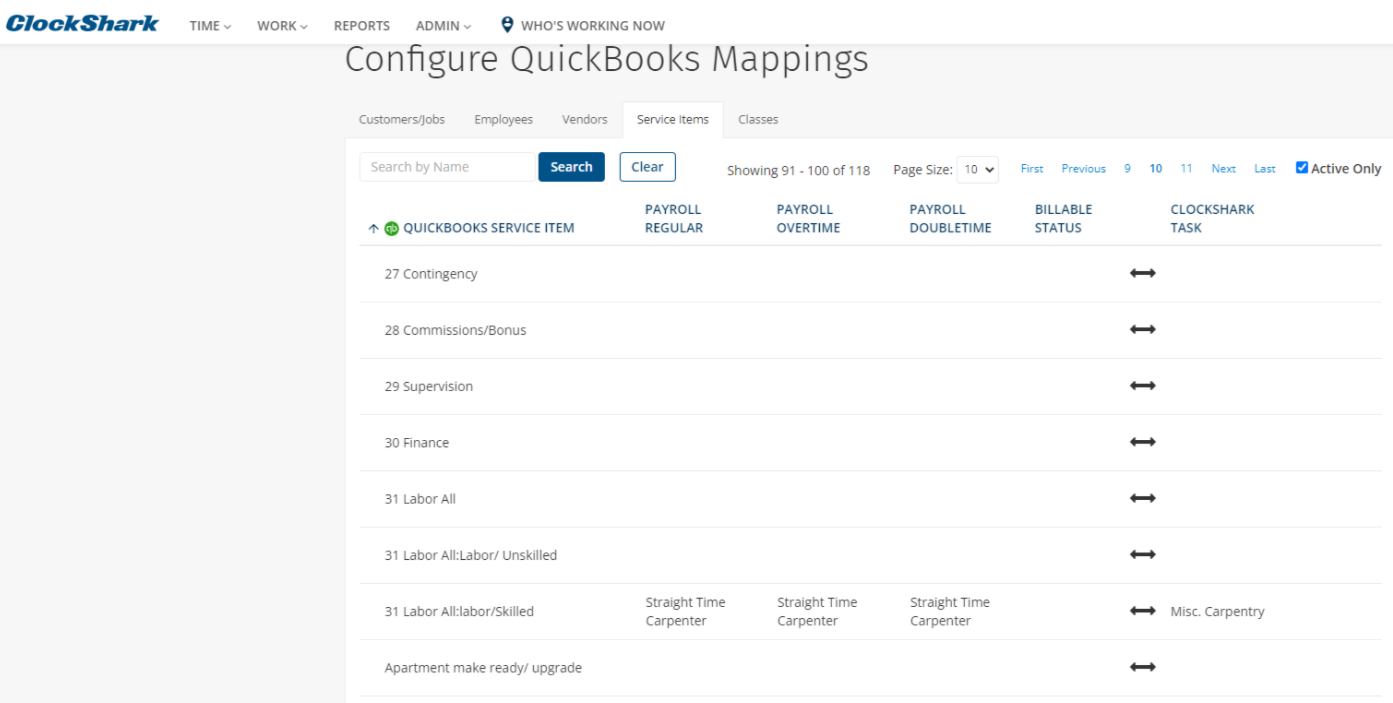Click the Showing 91 - 100 of 118 text
This screenshot has width=1393, height=703.
point(798,170)
